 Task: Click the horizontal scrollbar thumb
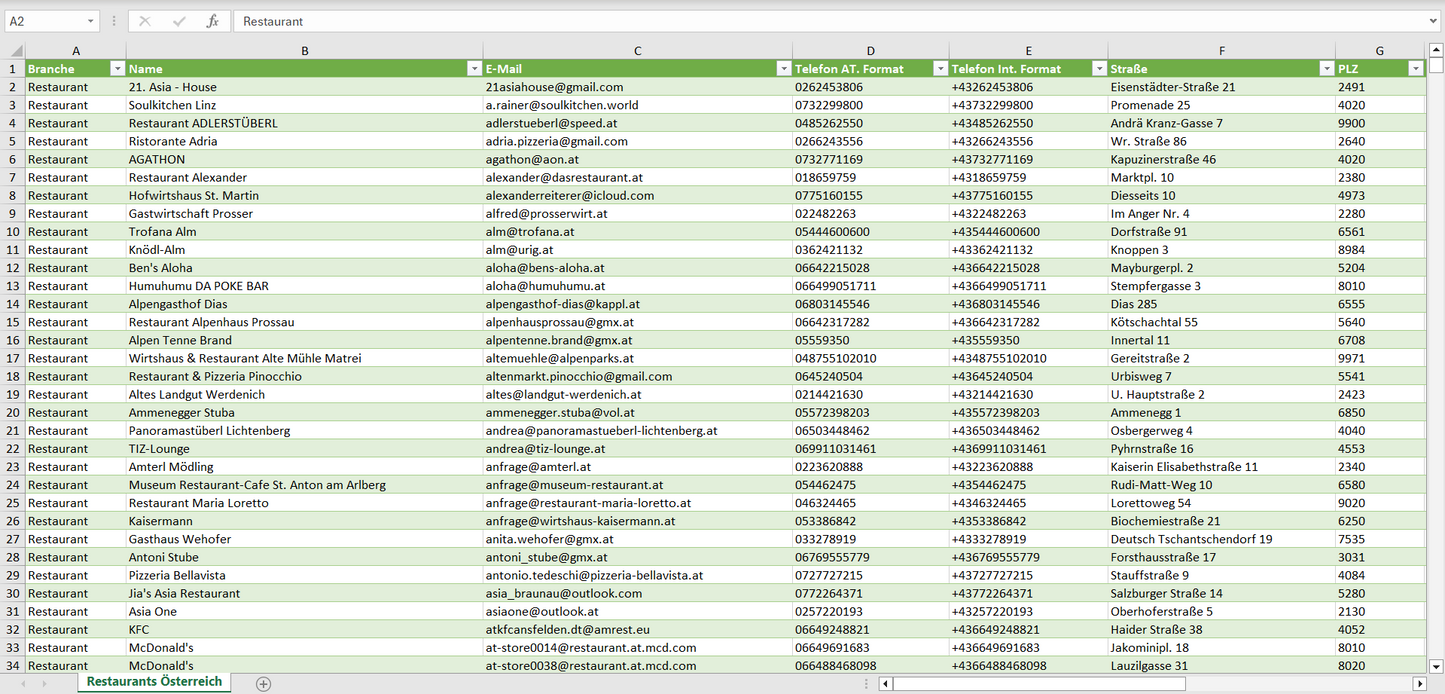point(1038,684)
